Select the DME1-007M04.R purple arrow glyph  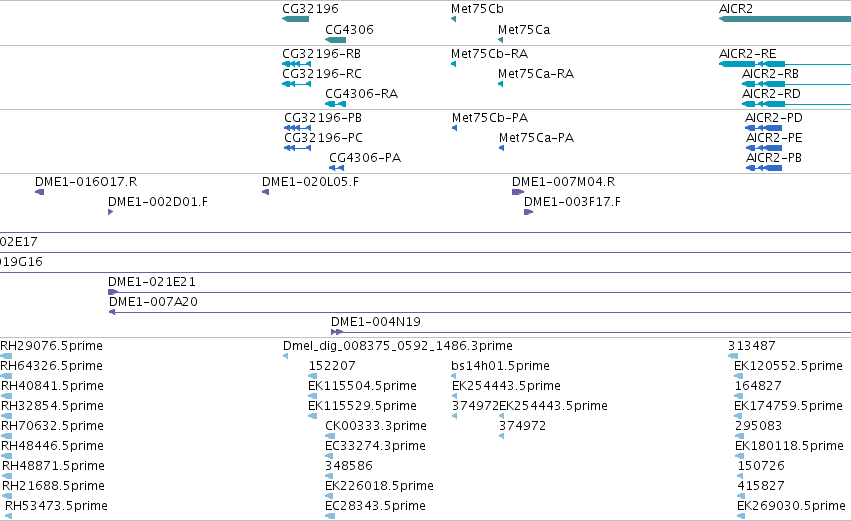(x=518, y=192)
